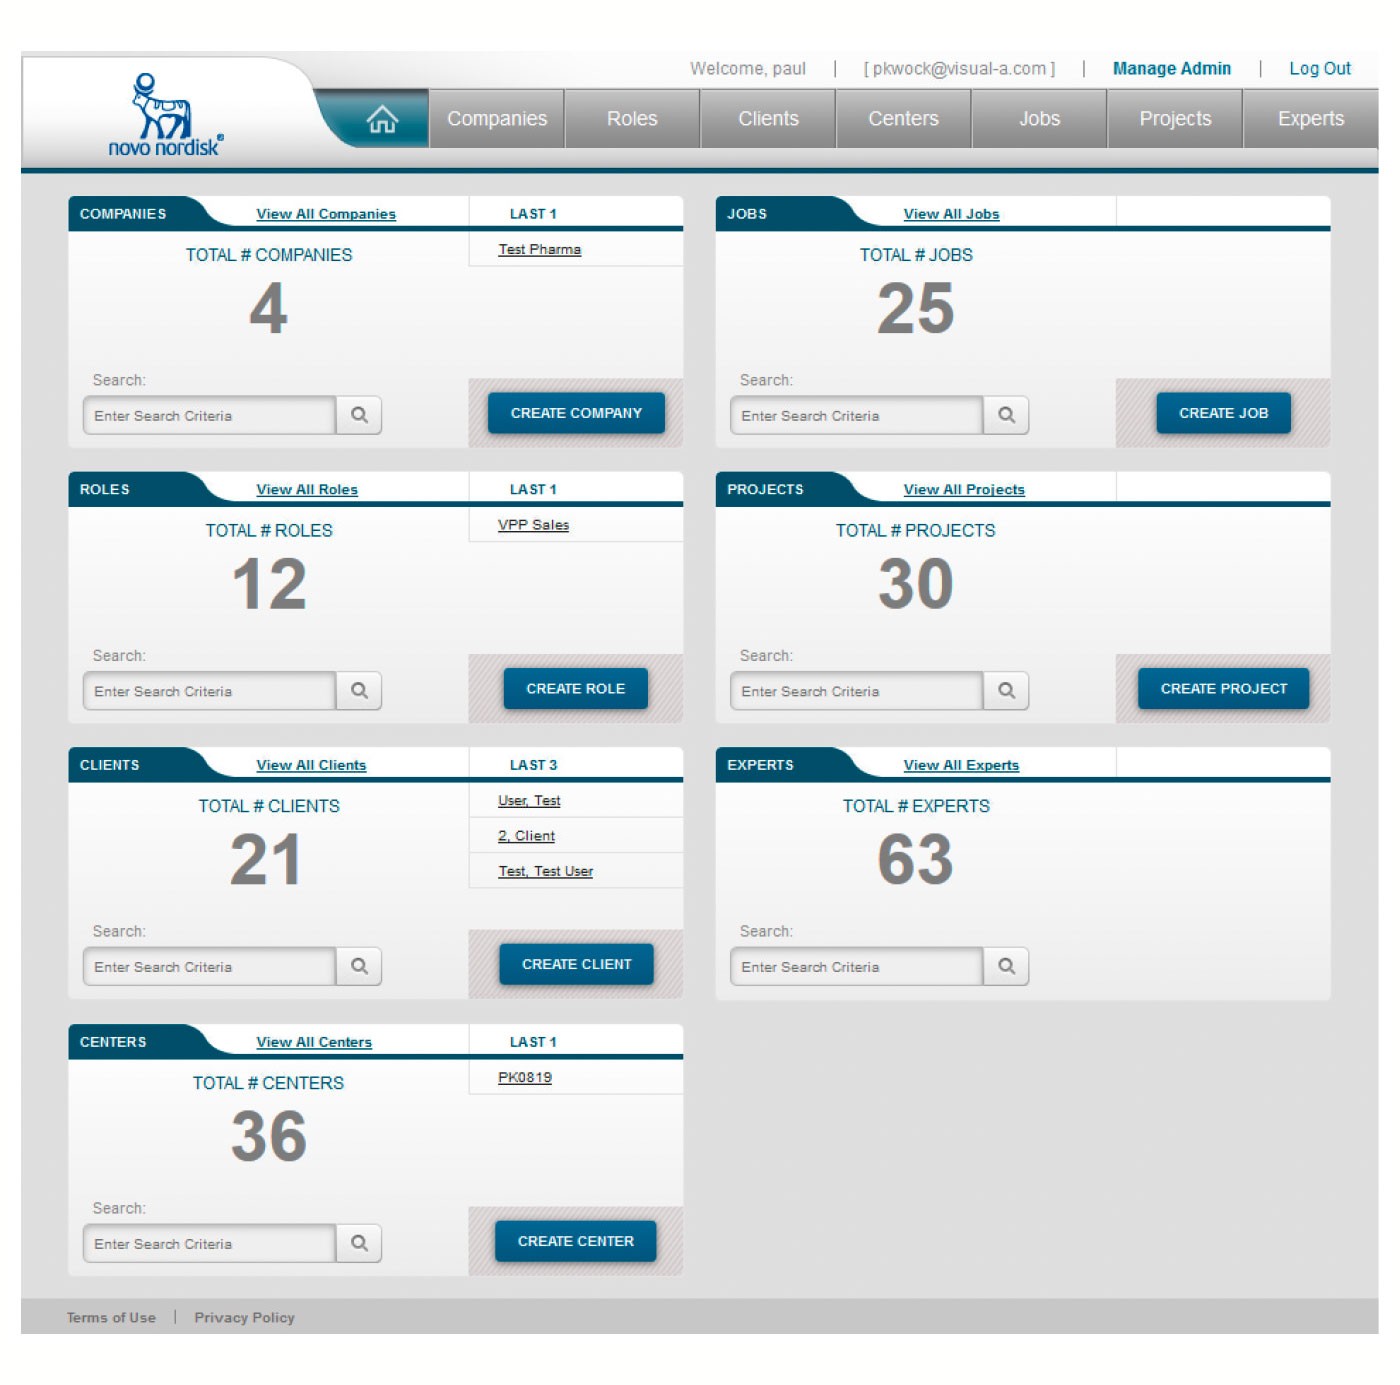Open the Test Pharma company record
This screenshot has width=1400, height=1385.
pyautogui.click(x=540, y=249)
